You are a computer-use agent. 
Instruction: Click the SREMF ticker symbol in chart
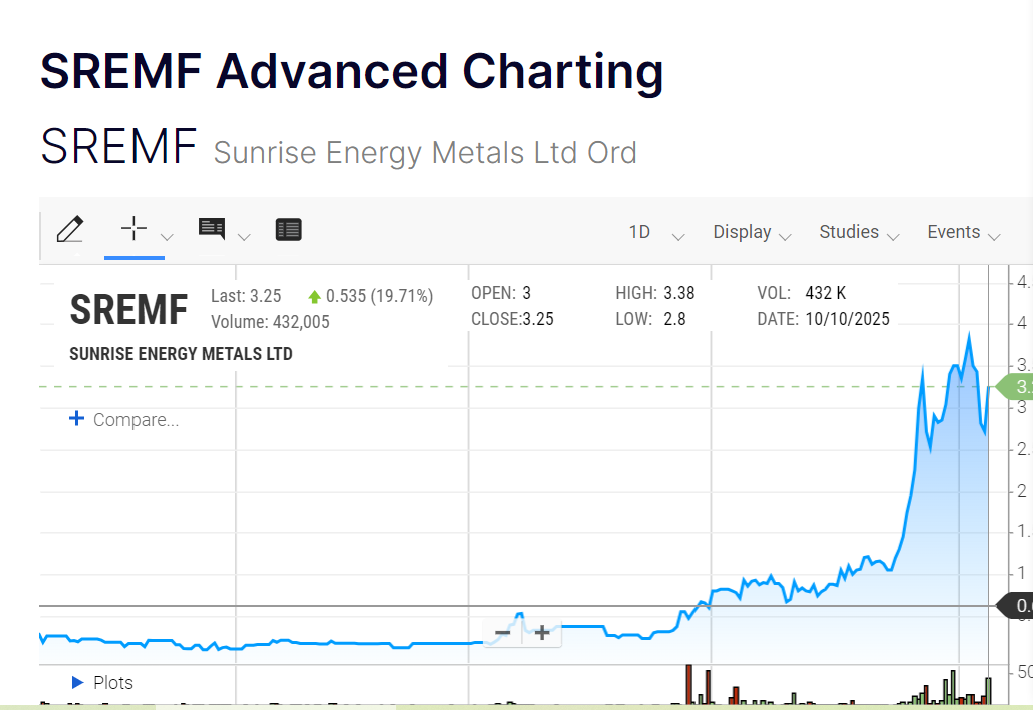tap(128, 310)
